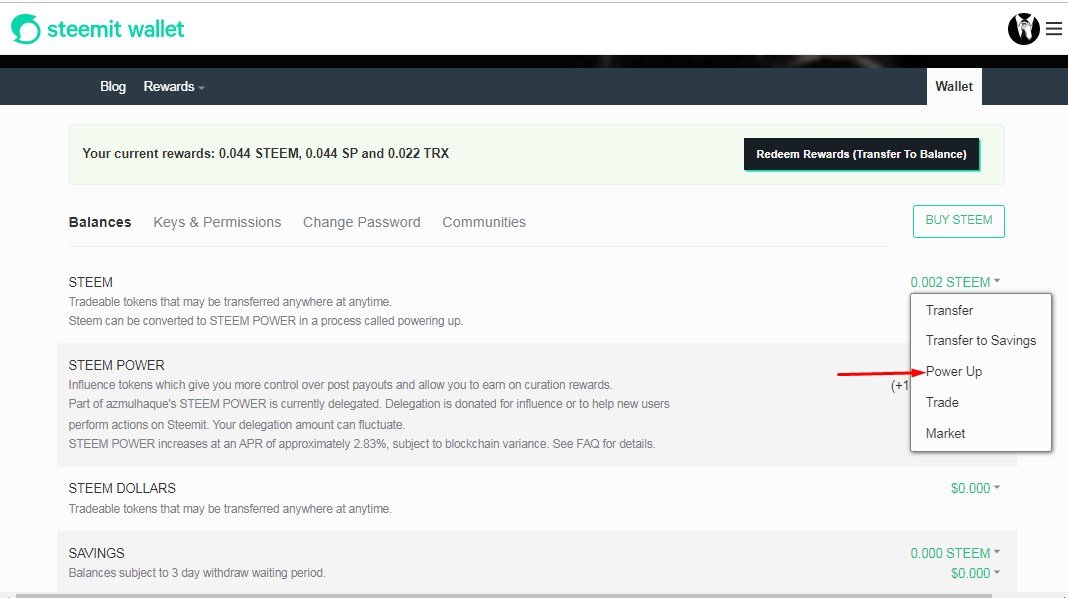Viewport: 1068px width, 598px height.
Task: Expand the $0.000 savings dollars dropdown
Action: 975,573
